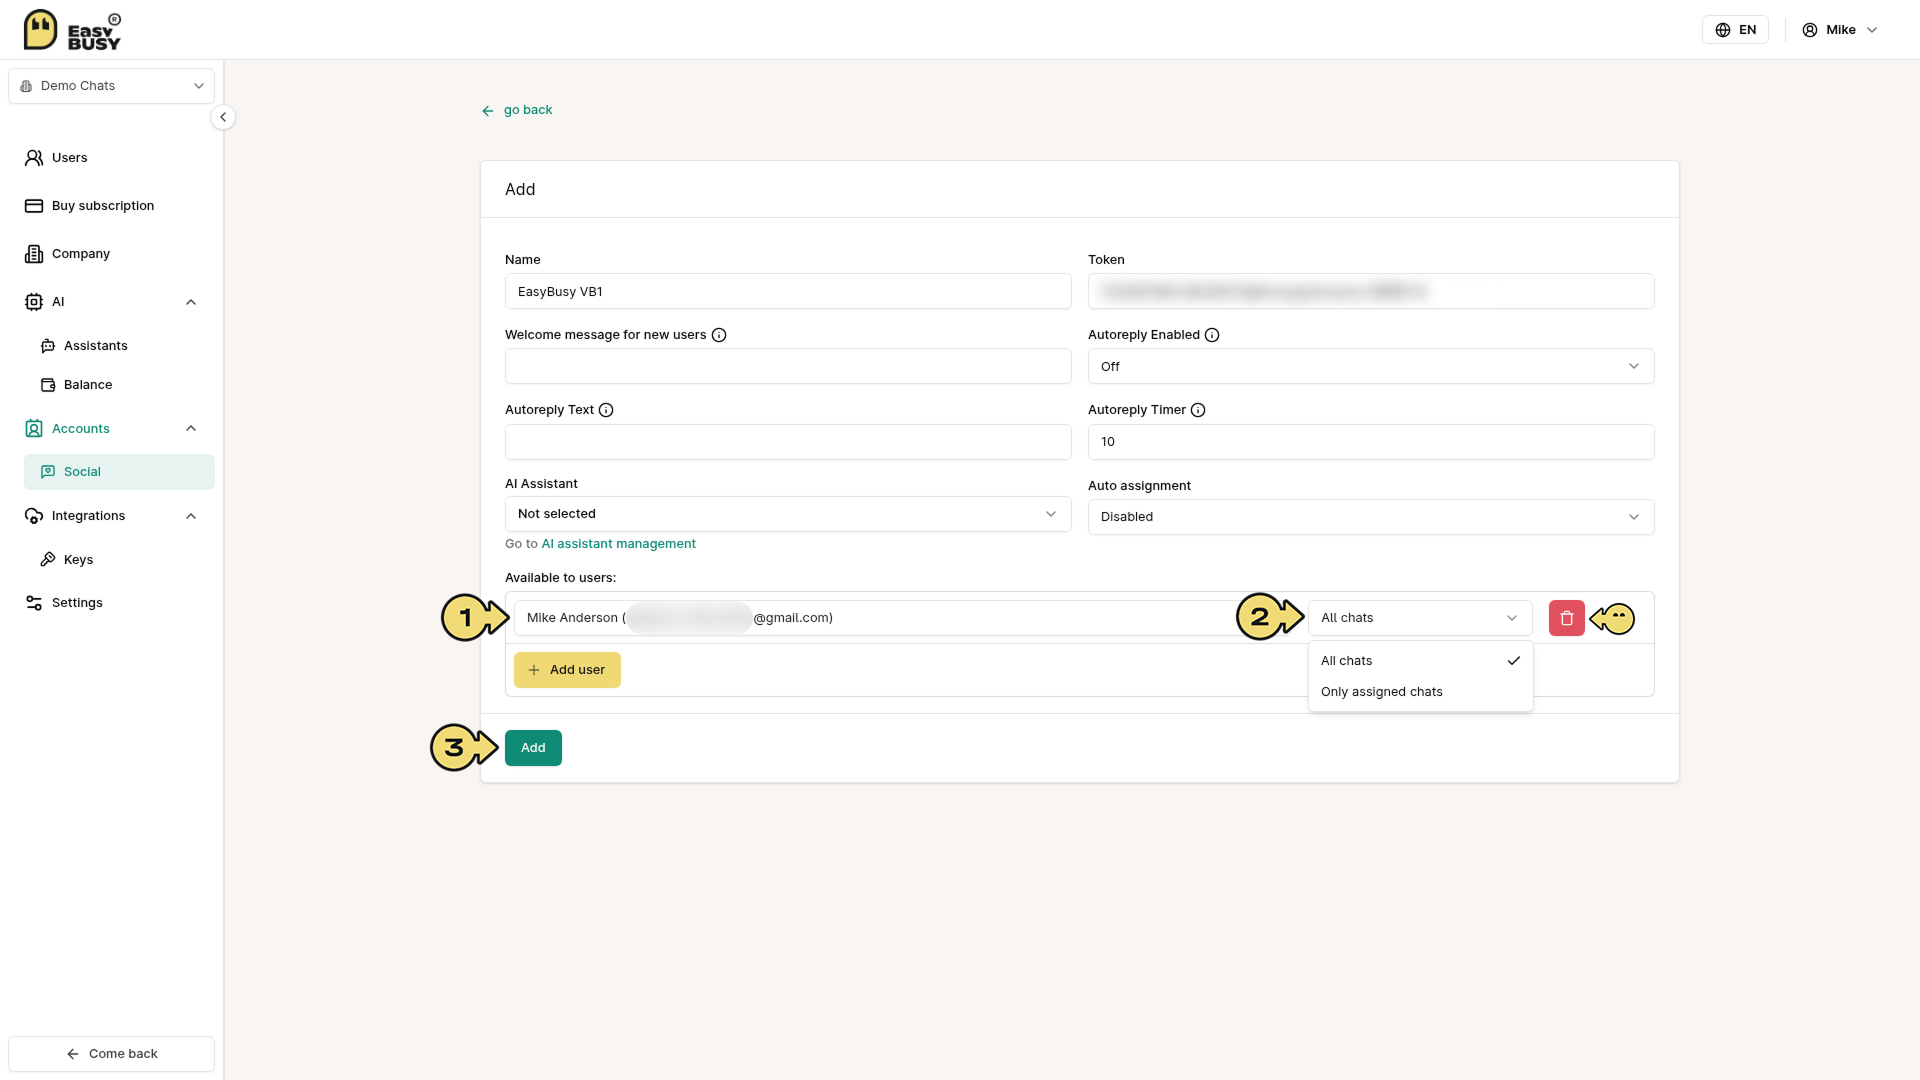Open the Keys page
This screenshot has width=1920, height=1080.
point(78,560)
